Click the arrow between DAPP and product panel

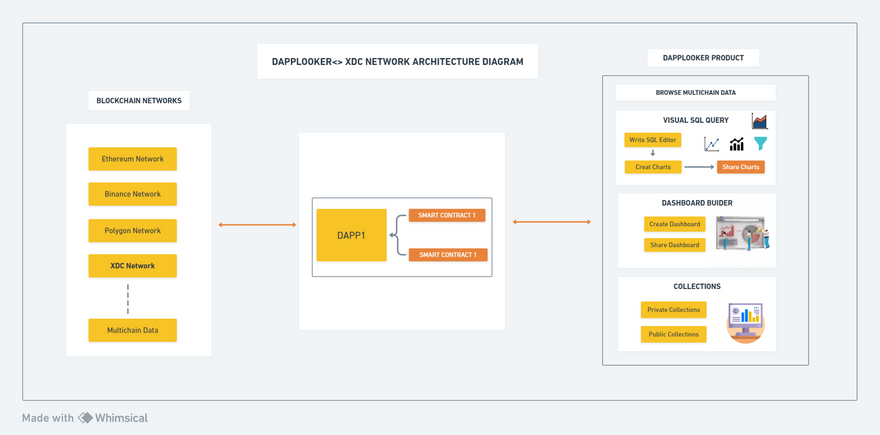pyautogui.click(x=552, y=222)
